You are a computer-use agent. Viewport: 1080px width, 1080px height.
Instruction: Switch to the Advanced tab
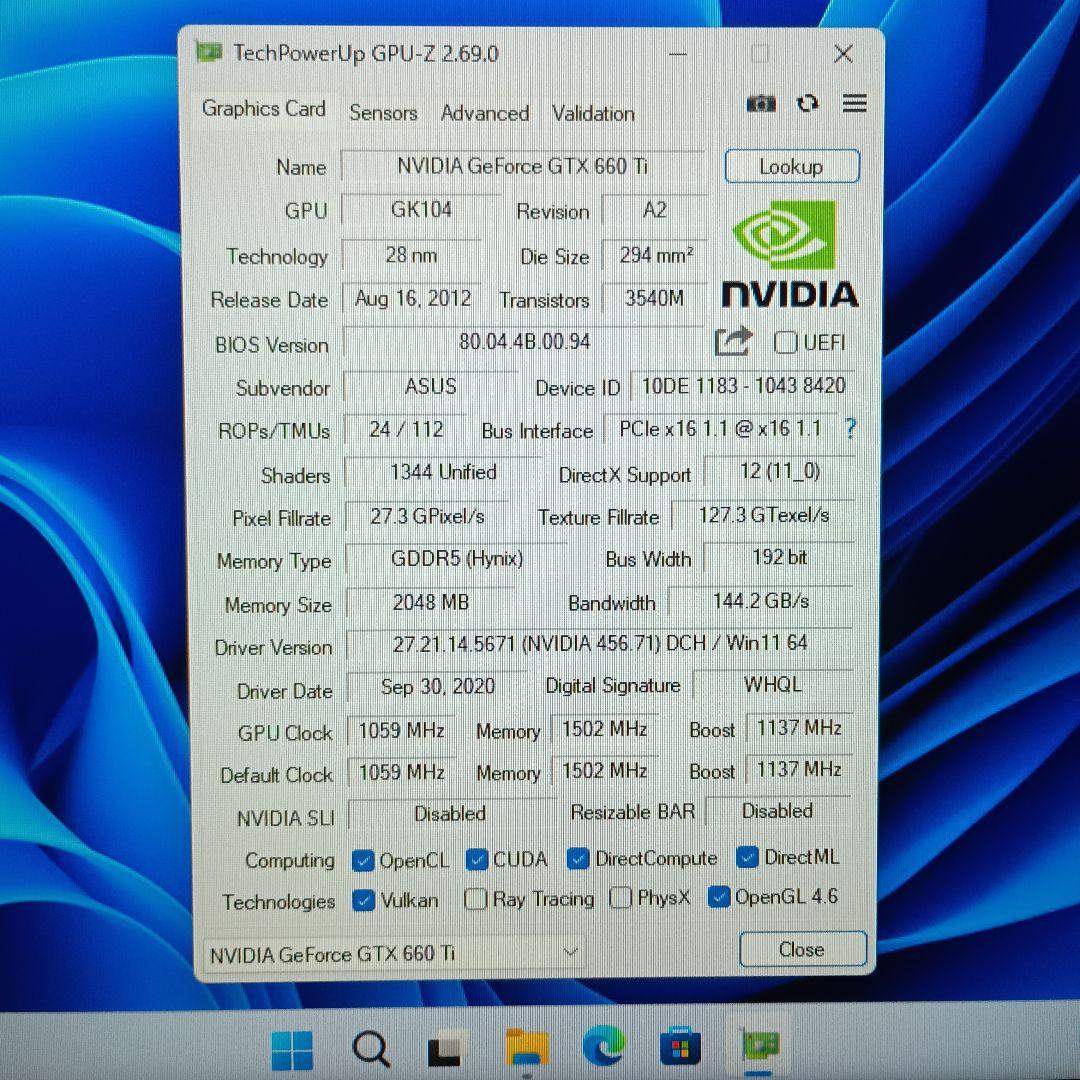[x=485, y=113]
